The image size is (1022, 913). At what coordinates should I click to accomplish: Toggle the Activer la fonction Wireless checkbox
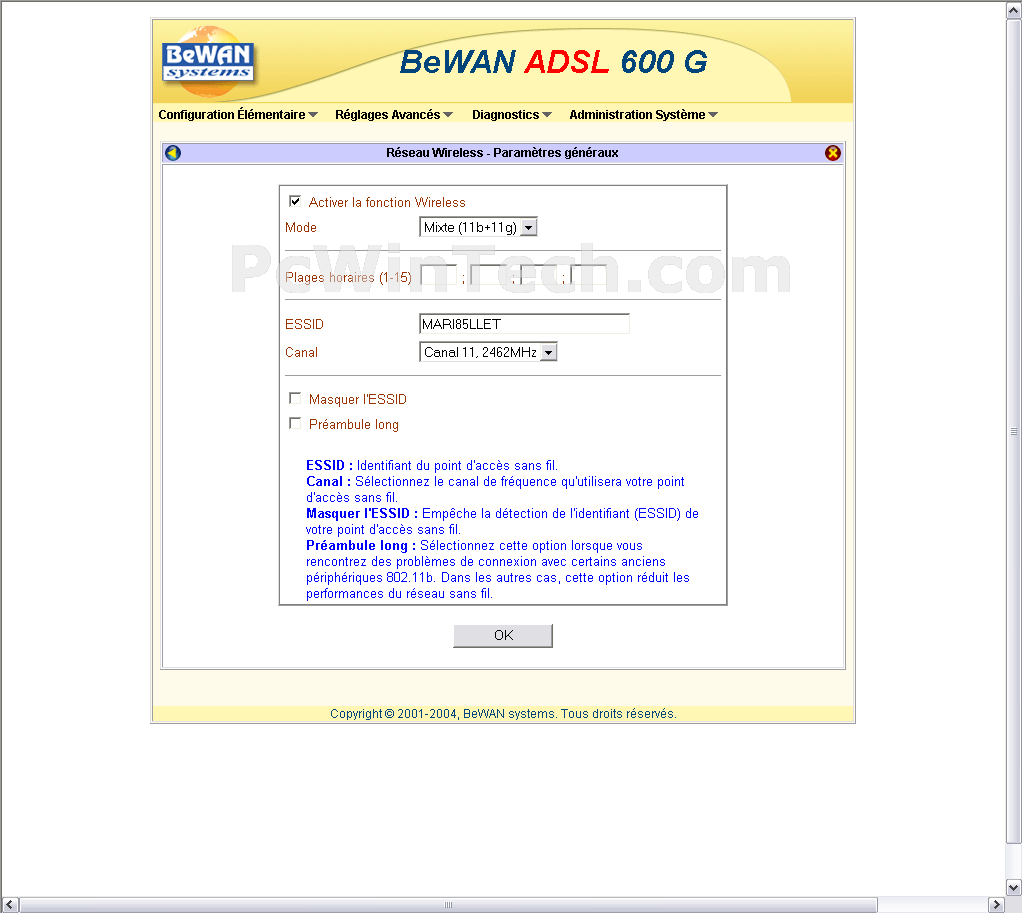point(295,201)
